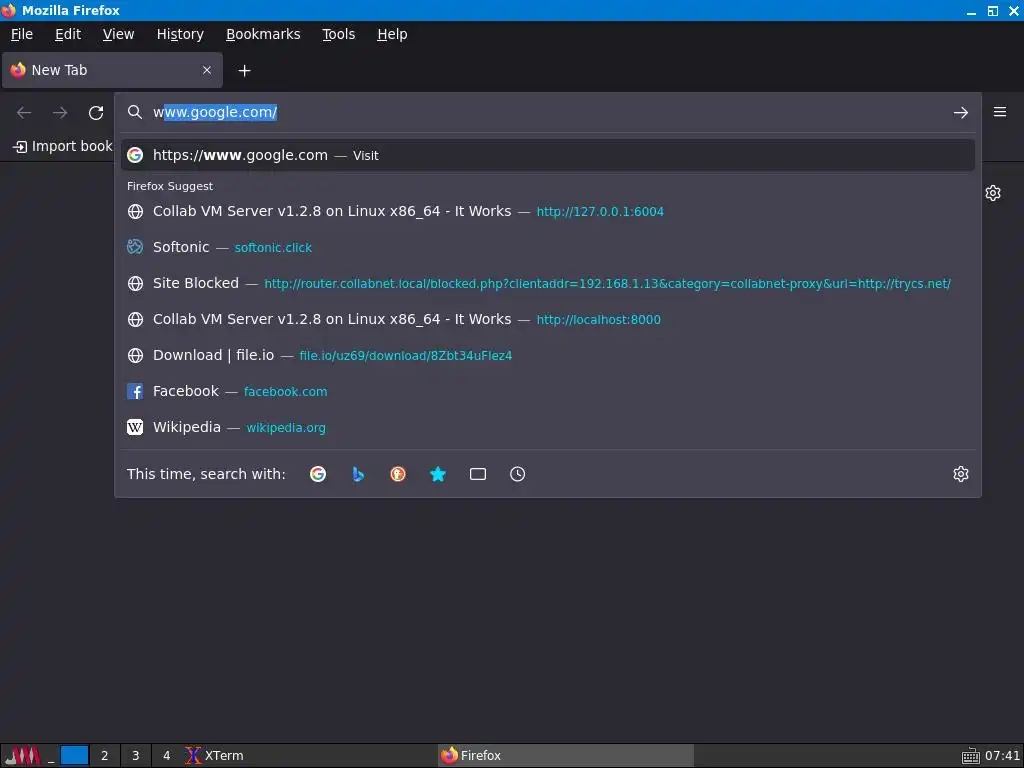Open the Download file.io suggestion
Screen dimensions: 1024x768
(x=547, y=355)
